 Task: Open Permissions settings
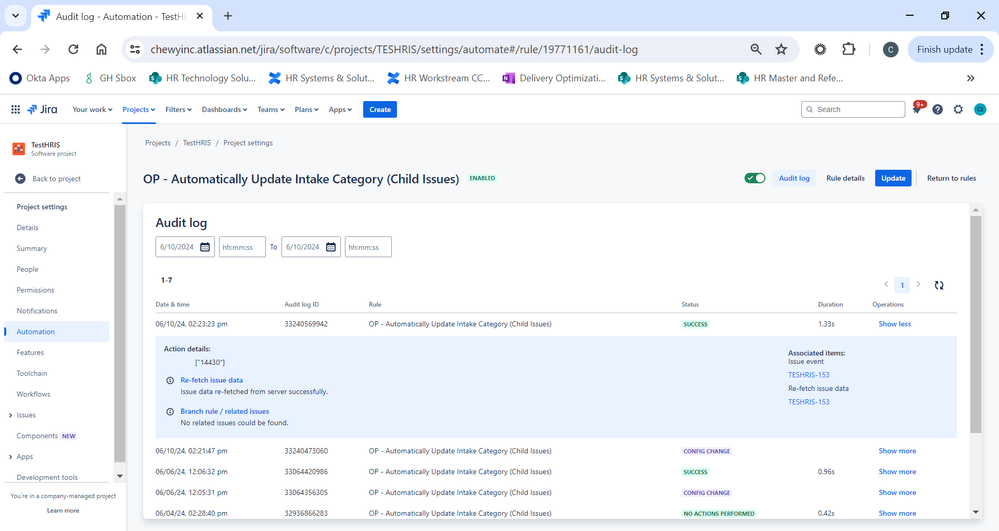[x=35, y=290]
